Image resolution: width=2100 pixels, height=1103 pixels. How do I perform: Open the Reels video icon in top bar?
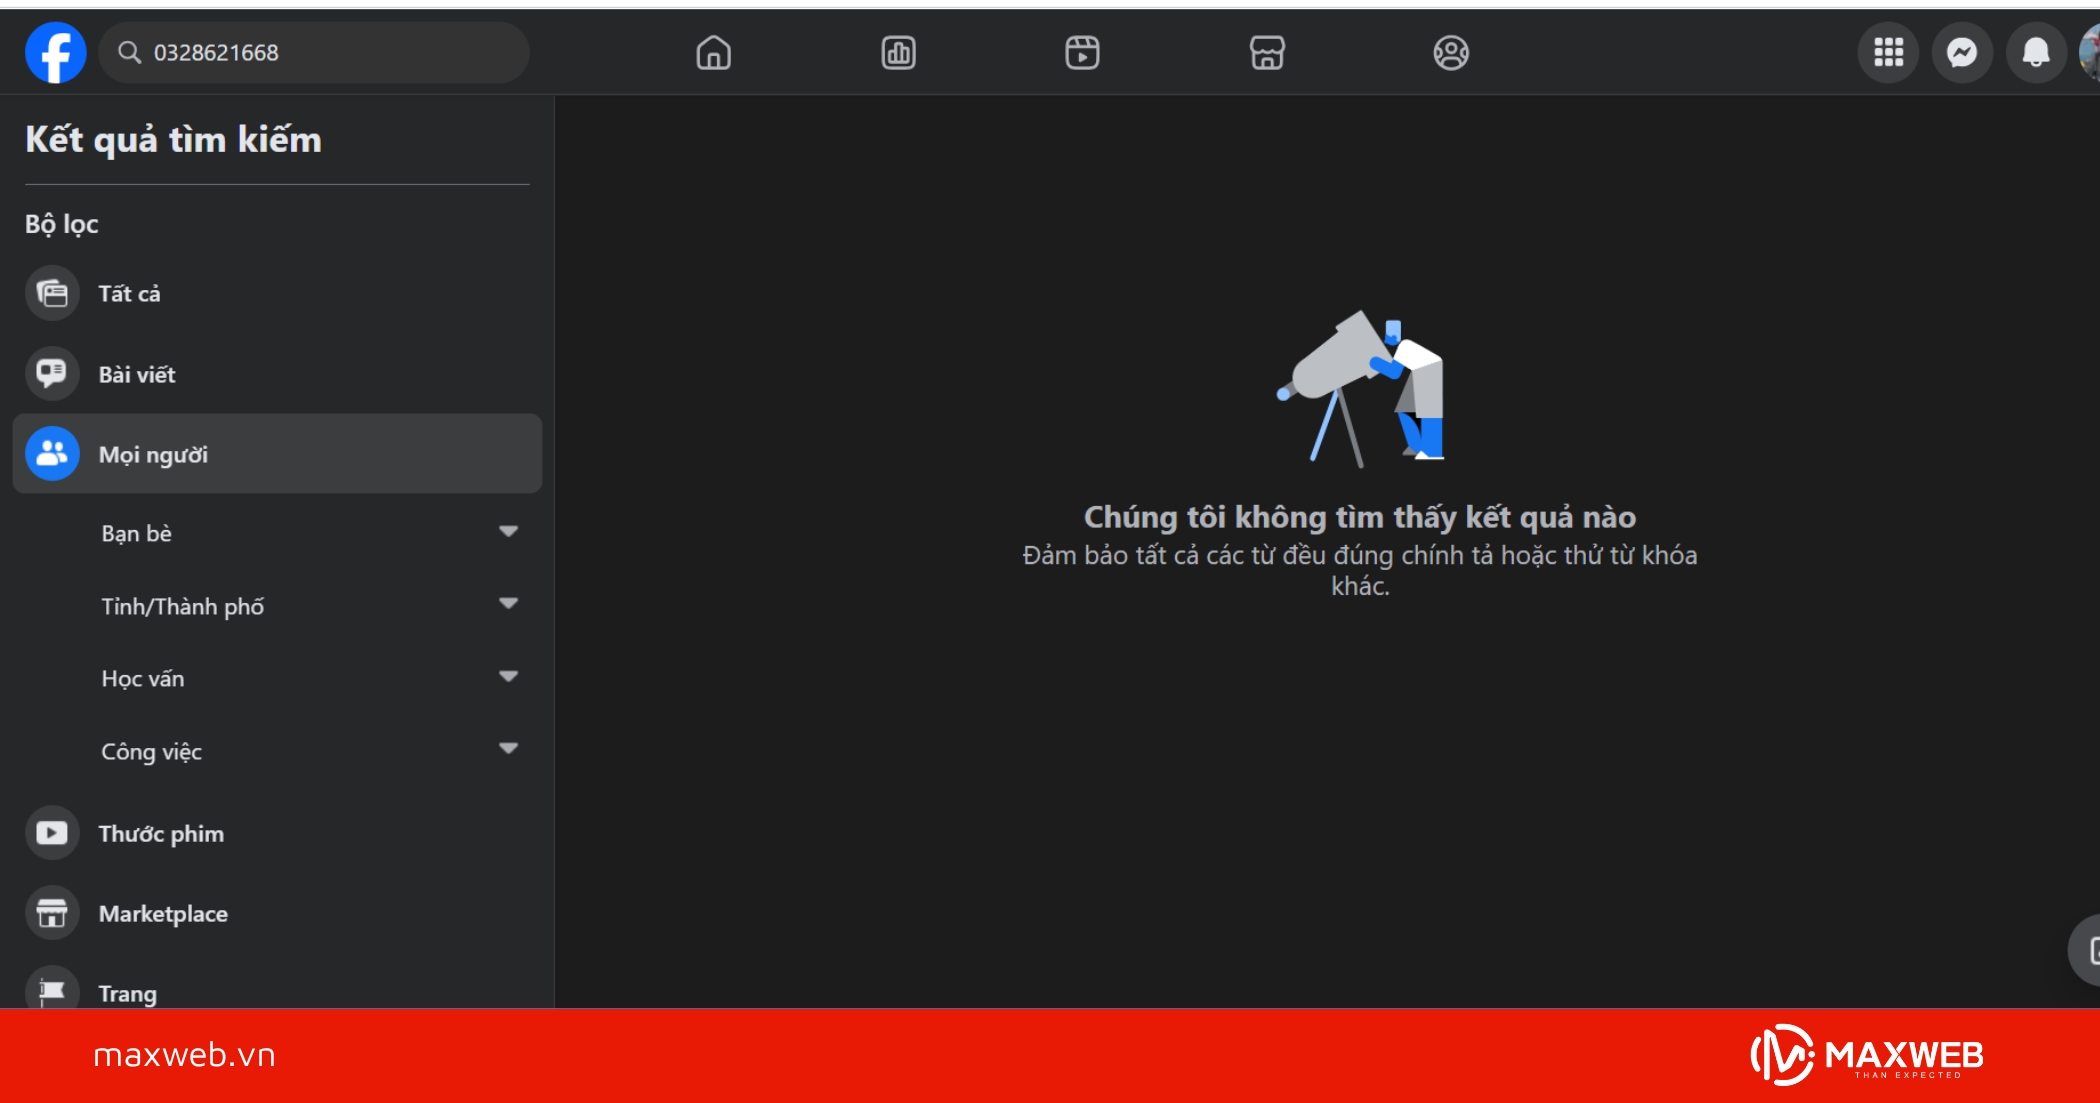coord(1082,53)
